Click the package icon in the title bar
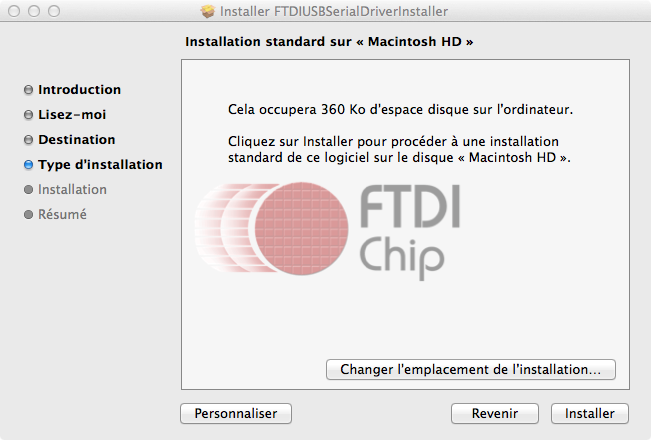The width and height of the screenshot is (651, 440). 208,12
